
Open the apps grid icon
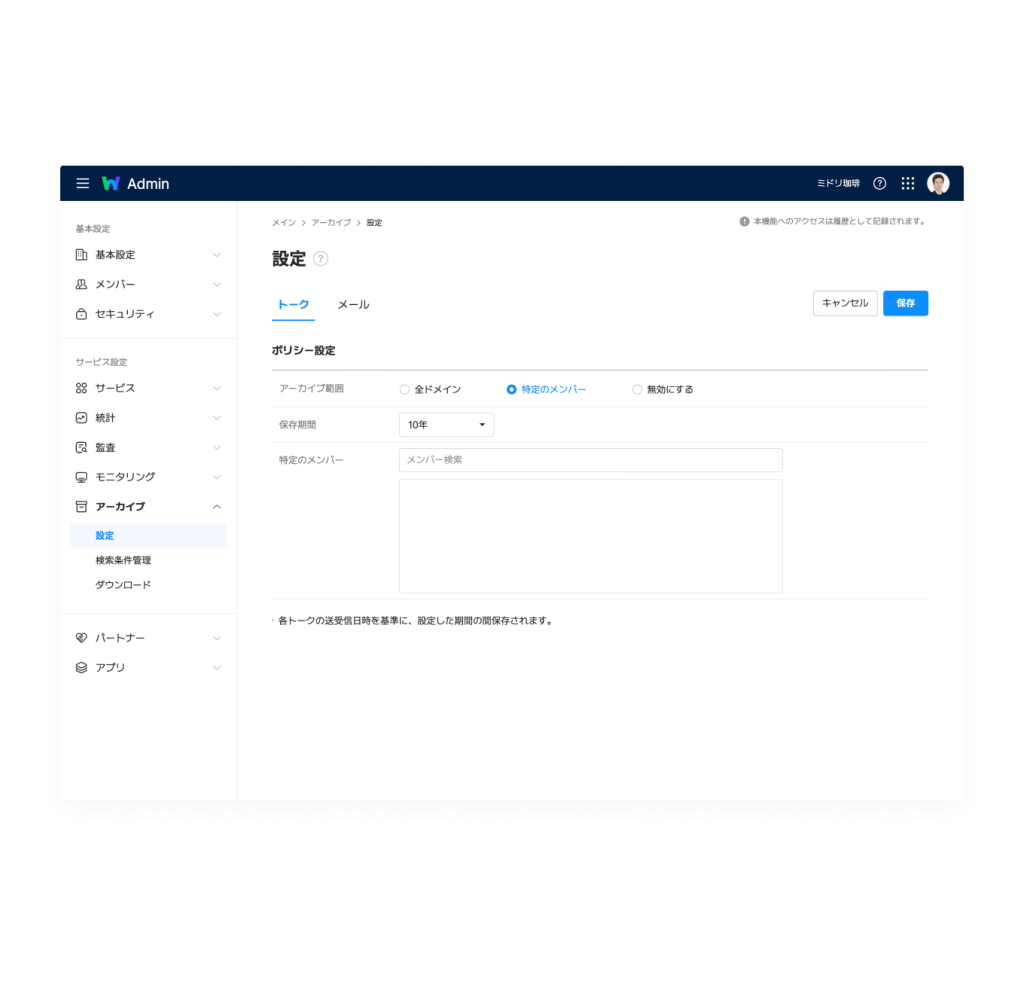908,184
